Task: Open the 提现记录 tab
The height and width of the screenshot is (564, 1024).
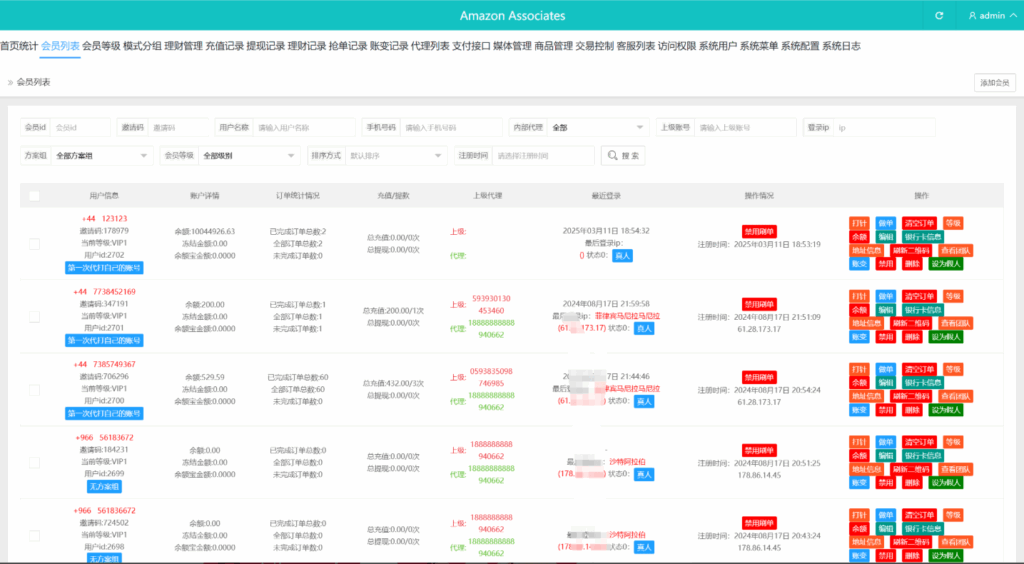Action: [x=266, y=46]
